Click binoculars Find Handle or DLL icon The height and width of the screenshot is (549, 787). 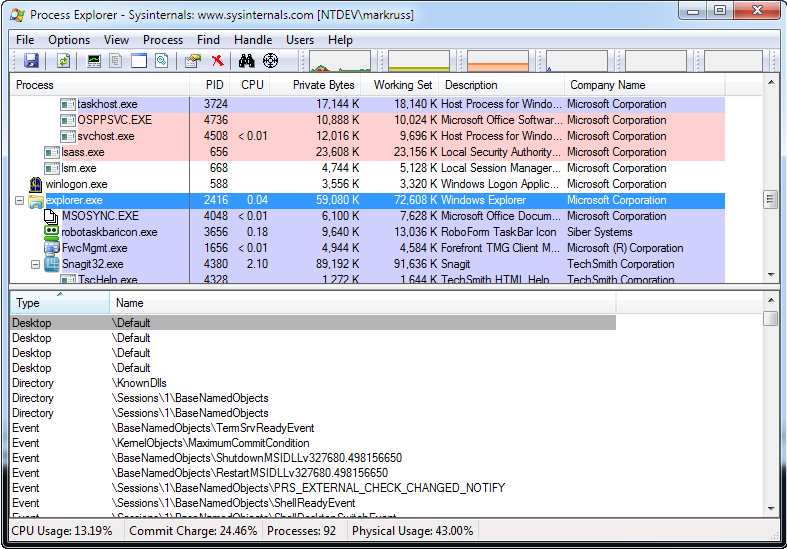246,61
